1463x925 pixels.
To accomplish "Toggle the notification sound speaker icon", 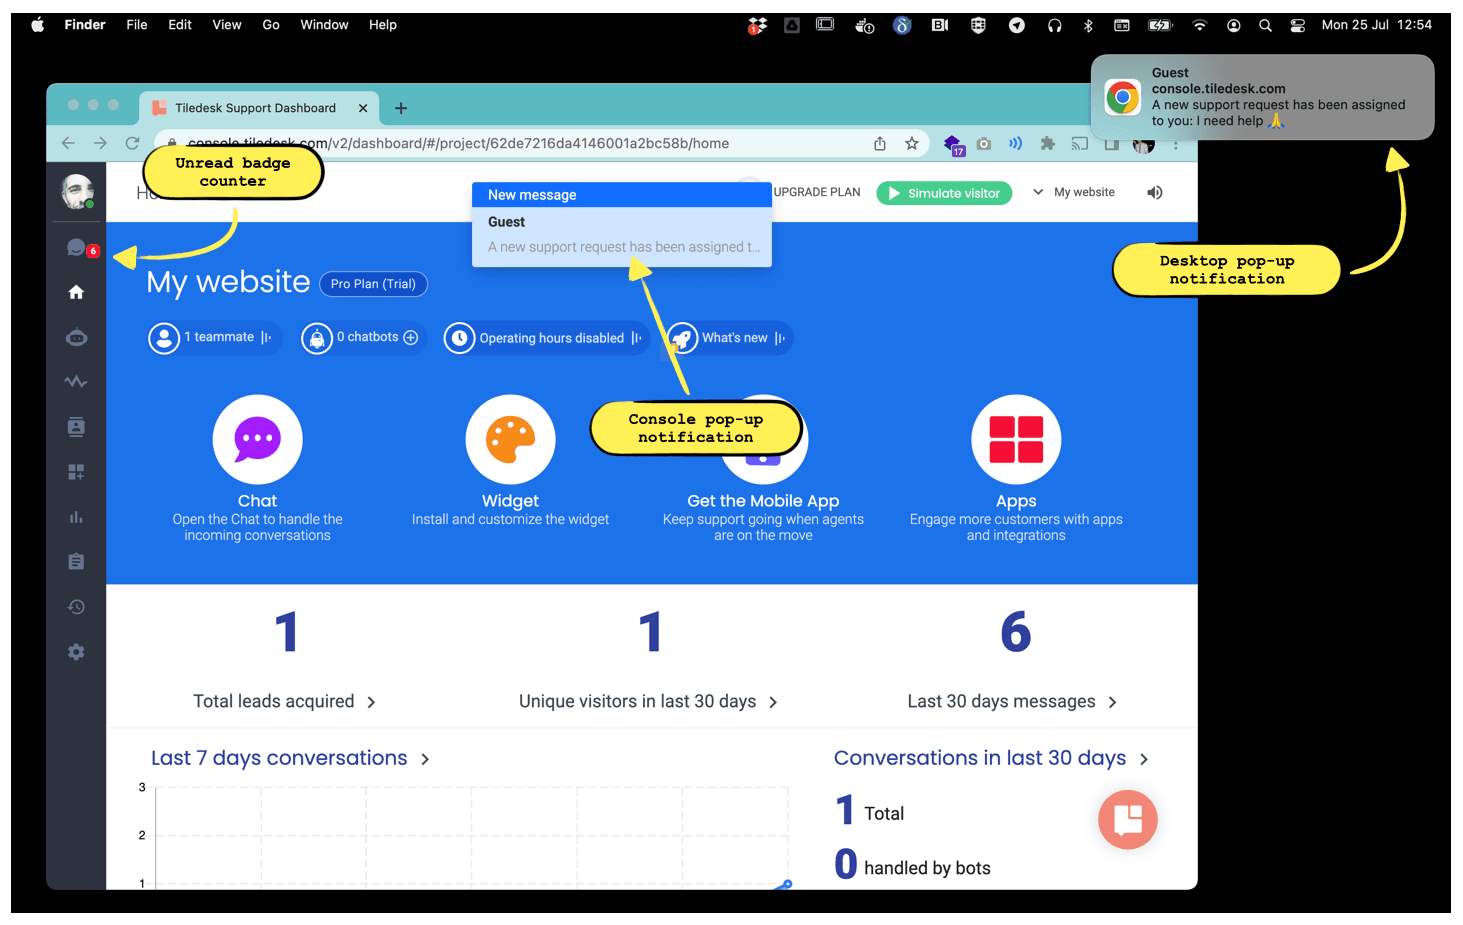I will tap(1155, 192).
